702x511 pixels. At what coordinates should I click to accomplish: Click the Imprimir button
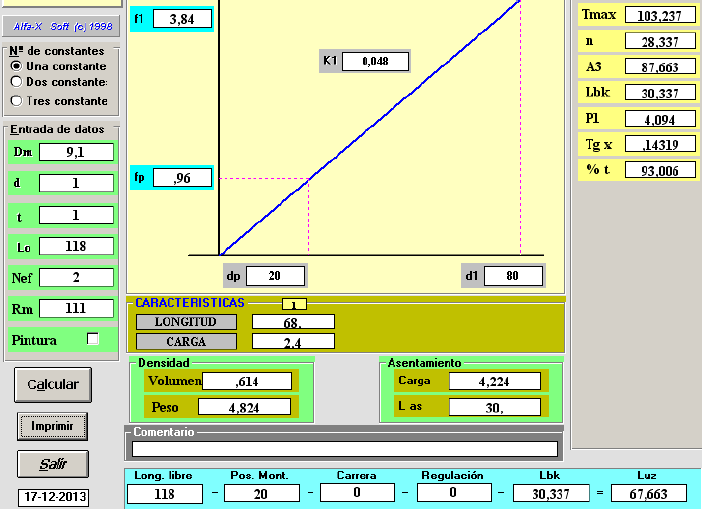coord(52,425)
